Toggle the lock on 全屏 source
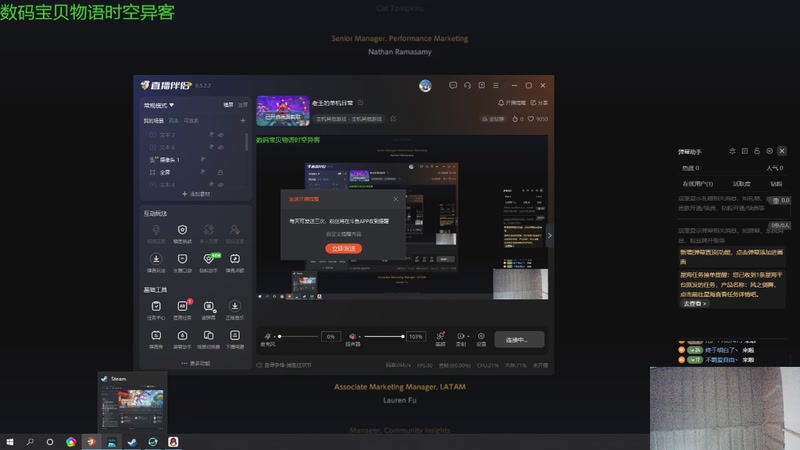The image size is (800, 450). (220, 172)
